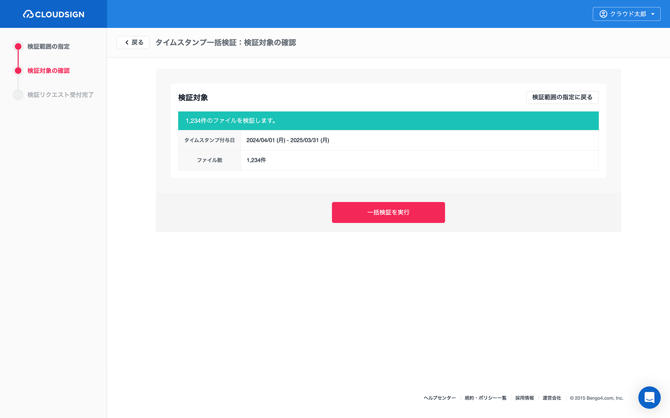Open the 運営会社 footer link
Image resolution: width=670 pixels, height=418 pixels.
(551, 398)
